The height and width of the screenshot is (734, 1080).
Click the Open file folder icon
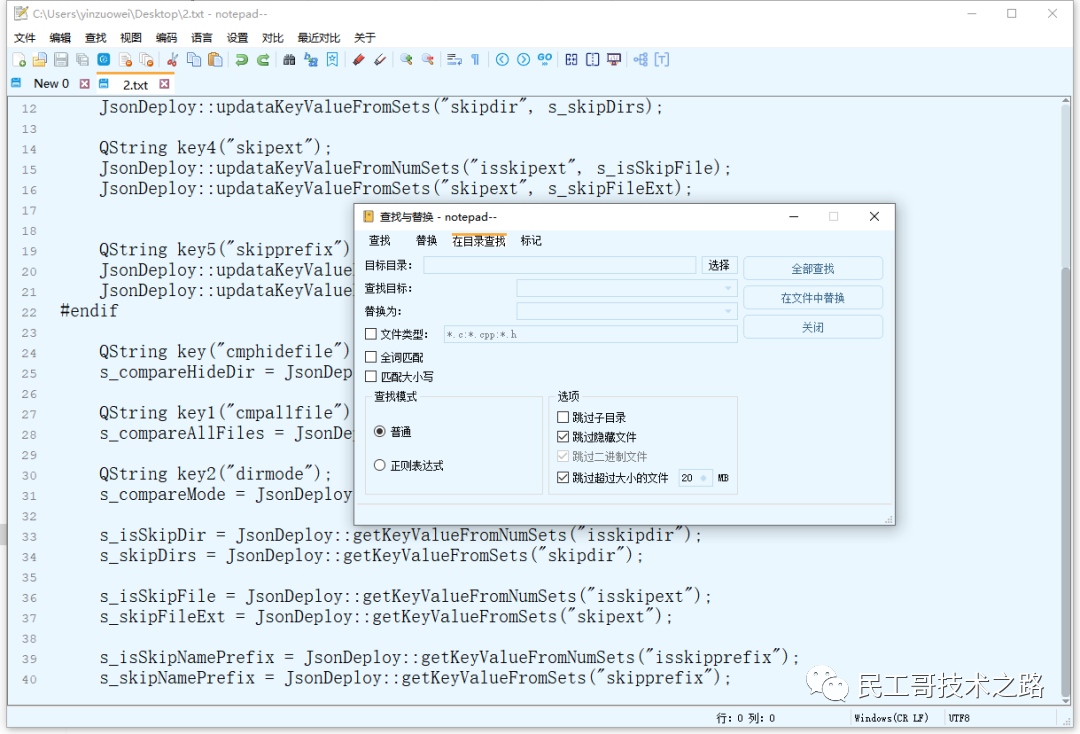[40, 60]
